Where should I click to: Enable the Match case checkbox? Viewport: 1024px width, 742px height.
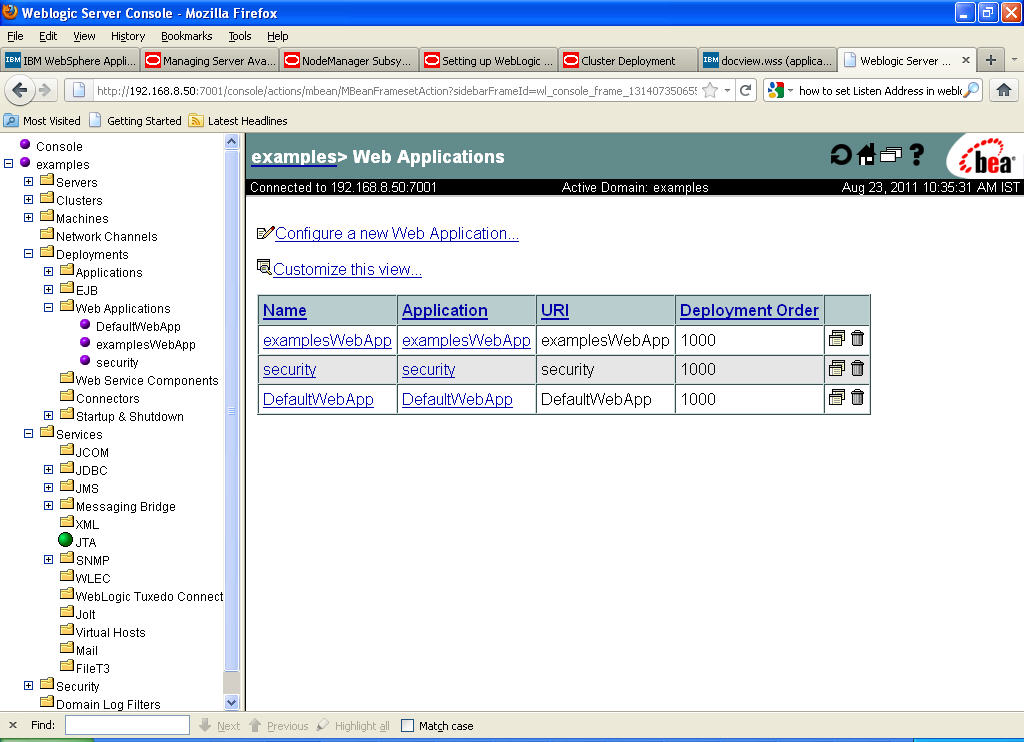pyautogui.click(x=408, y=726)
